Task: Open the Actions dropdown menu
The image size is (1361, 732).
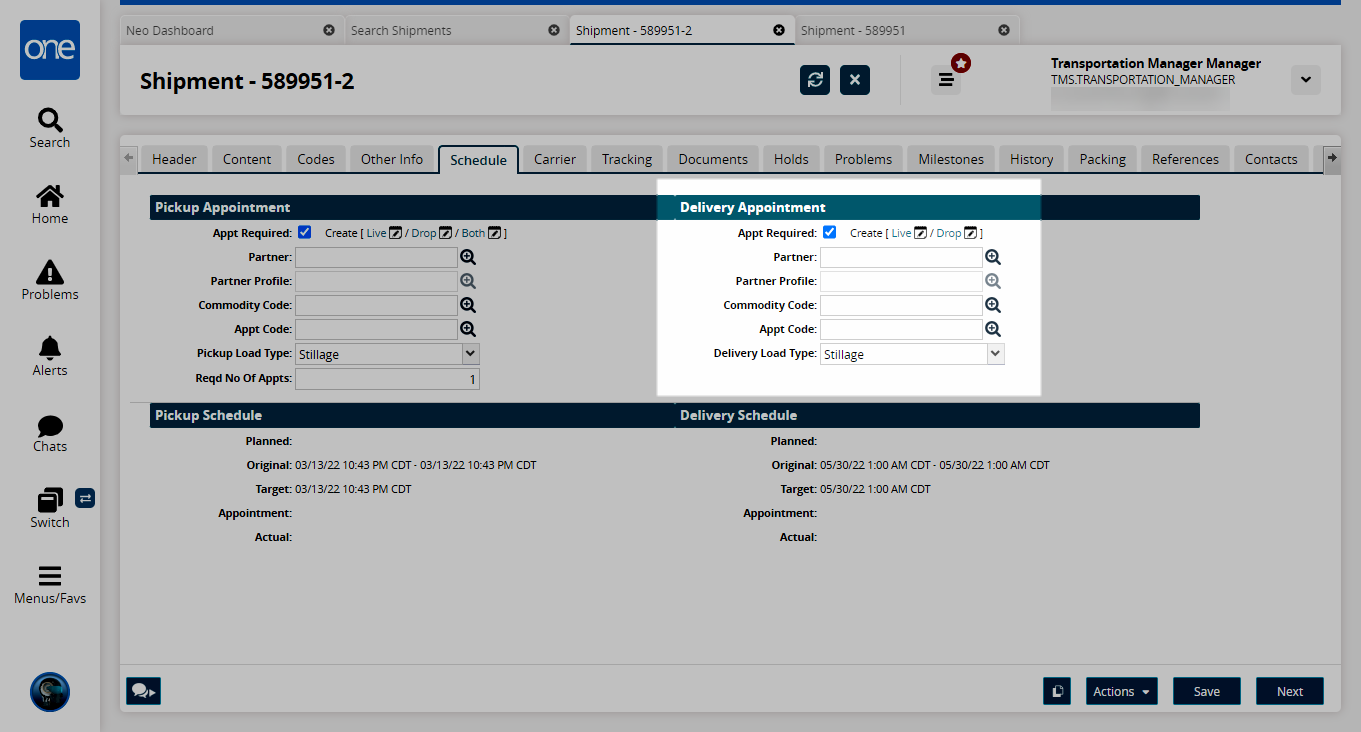Action: click(1121, 691)
